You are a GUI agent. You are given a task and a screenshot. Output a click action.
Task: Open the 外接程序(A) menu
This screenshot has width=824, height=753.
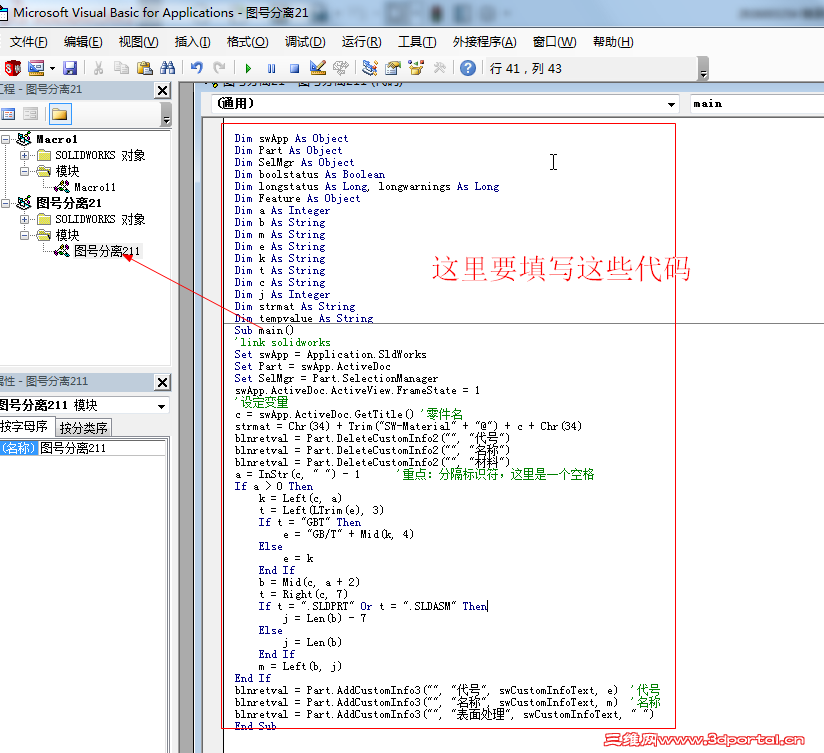click(485, 42)
